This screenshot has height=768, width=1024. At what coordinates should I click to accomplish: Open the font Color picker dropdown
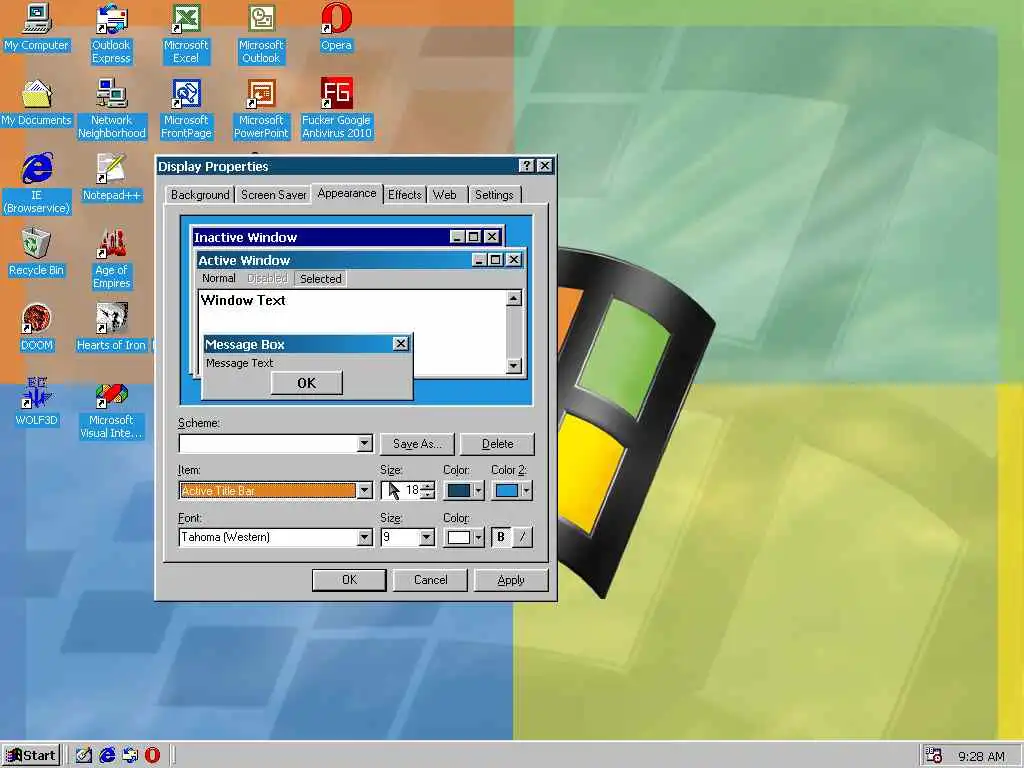(x=479, y=537)
